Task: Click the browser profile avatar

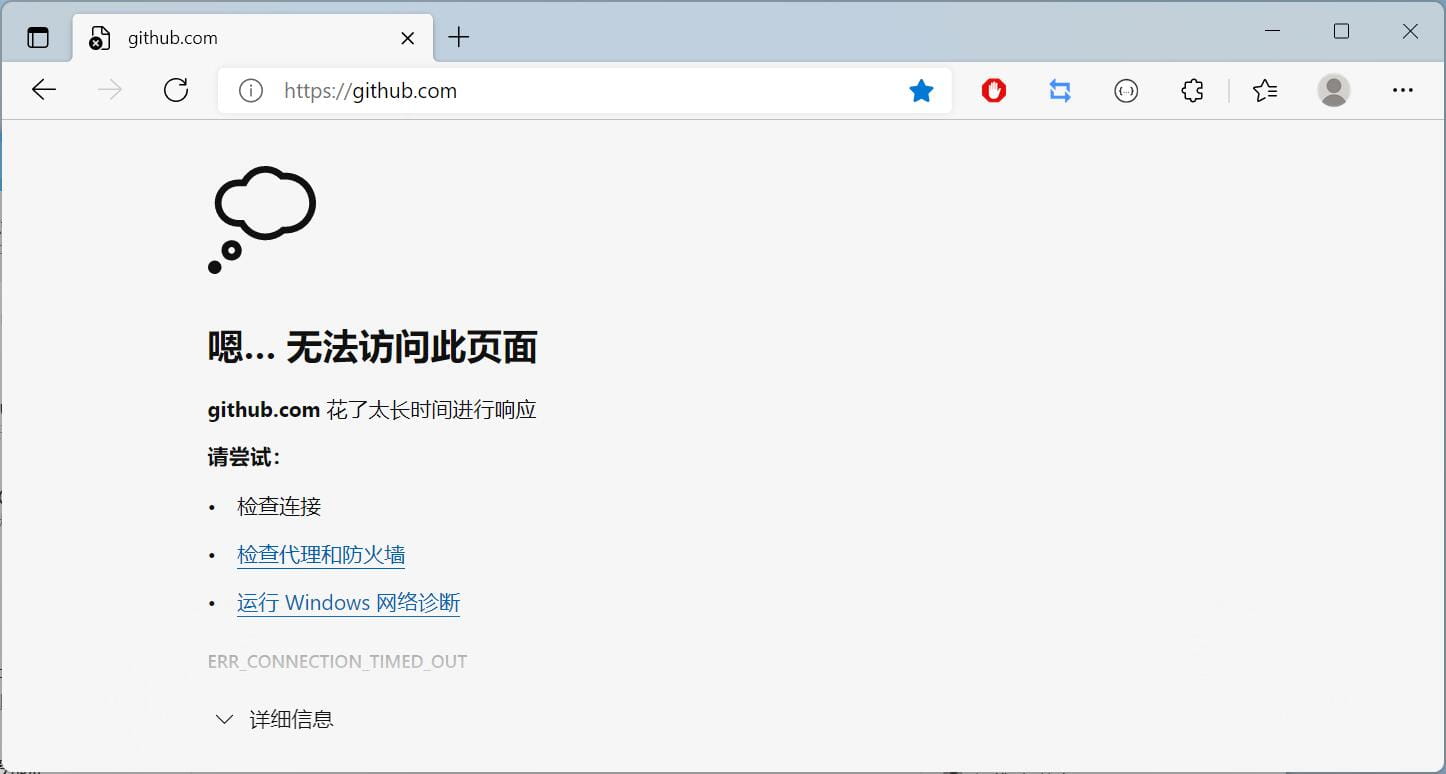Action: point(1333,90)
